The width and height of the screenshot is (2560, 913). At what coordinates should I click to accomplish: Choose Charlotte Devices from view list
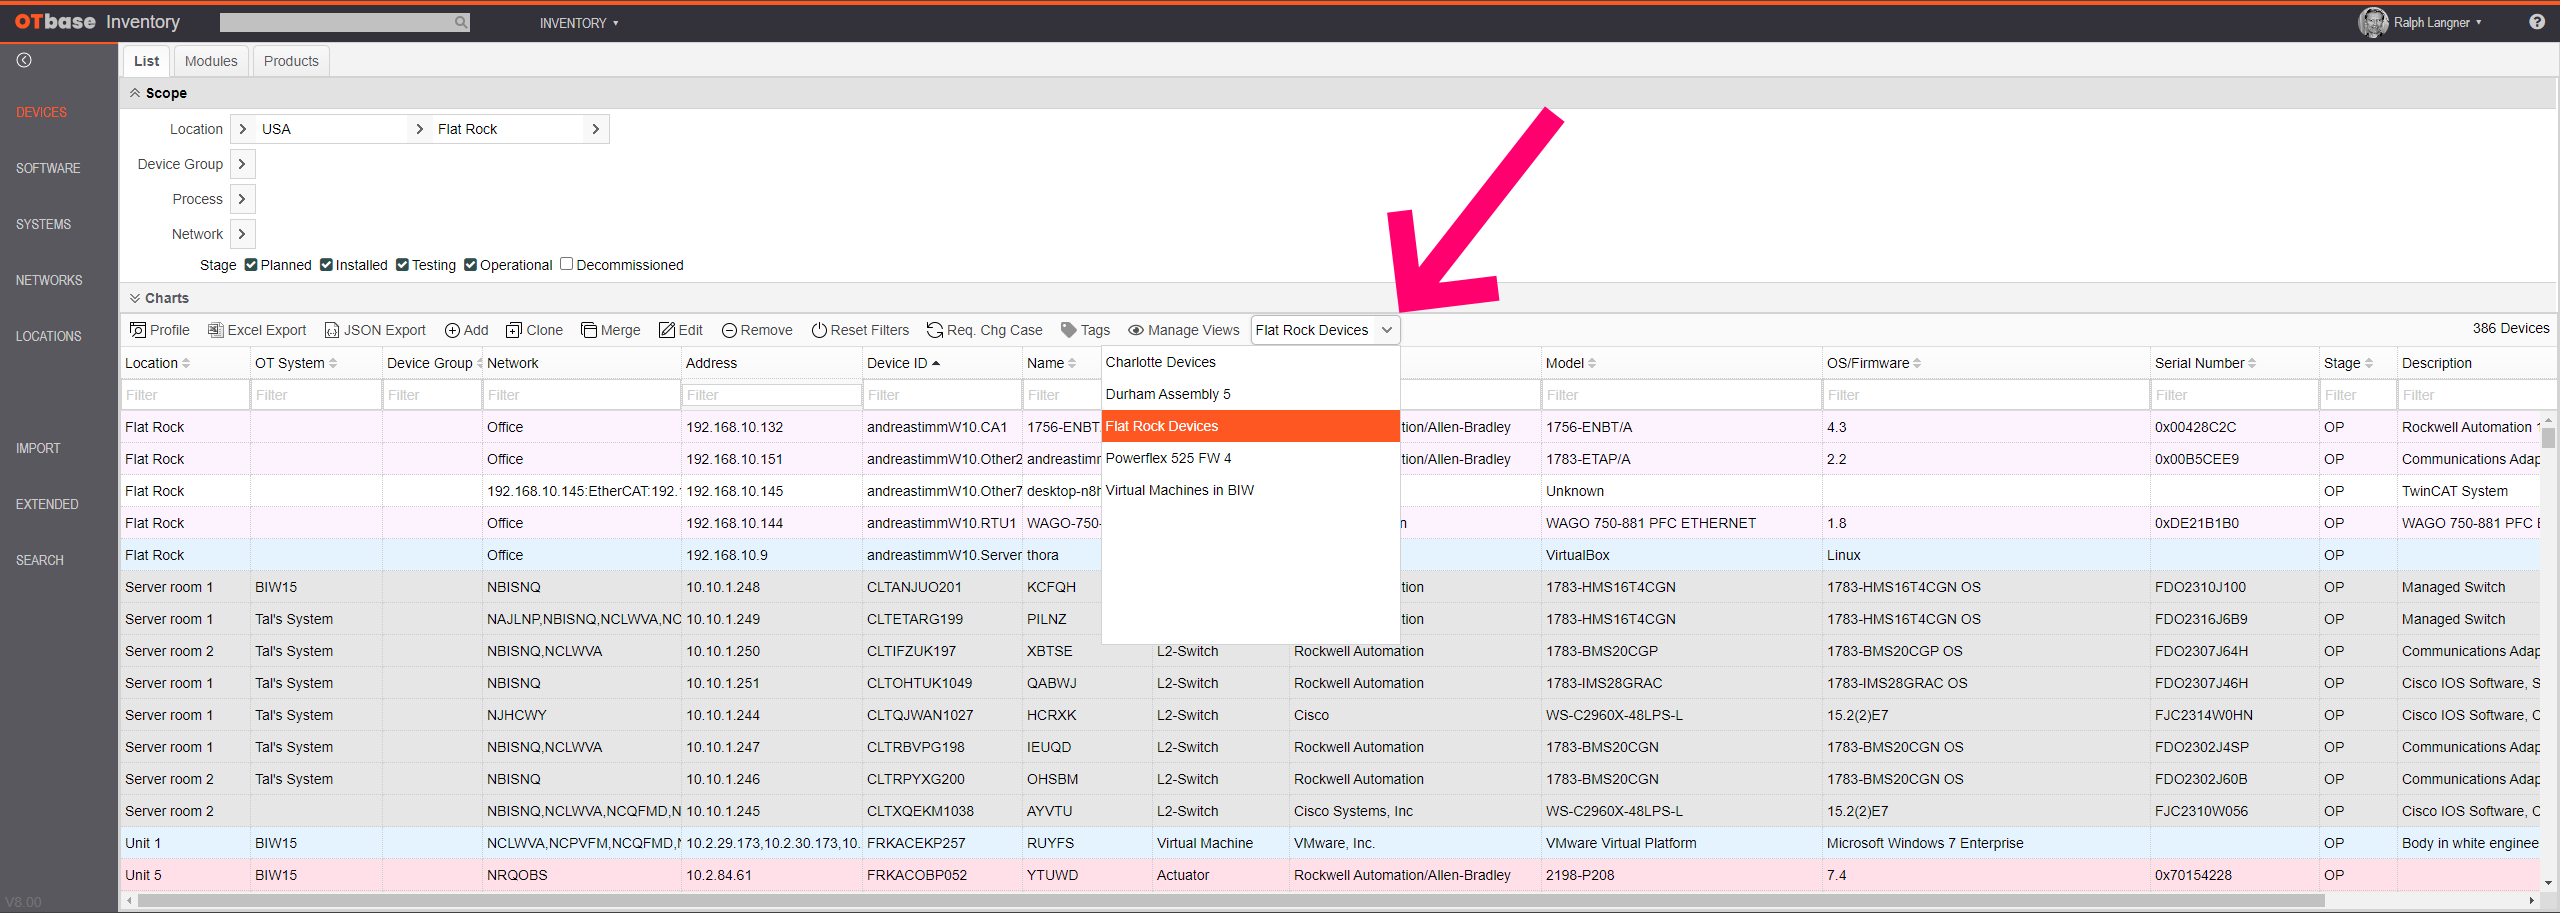click(1250, 362)
